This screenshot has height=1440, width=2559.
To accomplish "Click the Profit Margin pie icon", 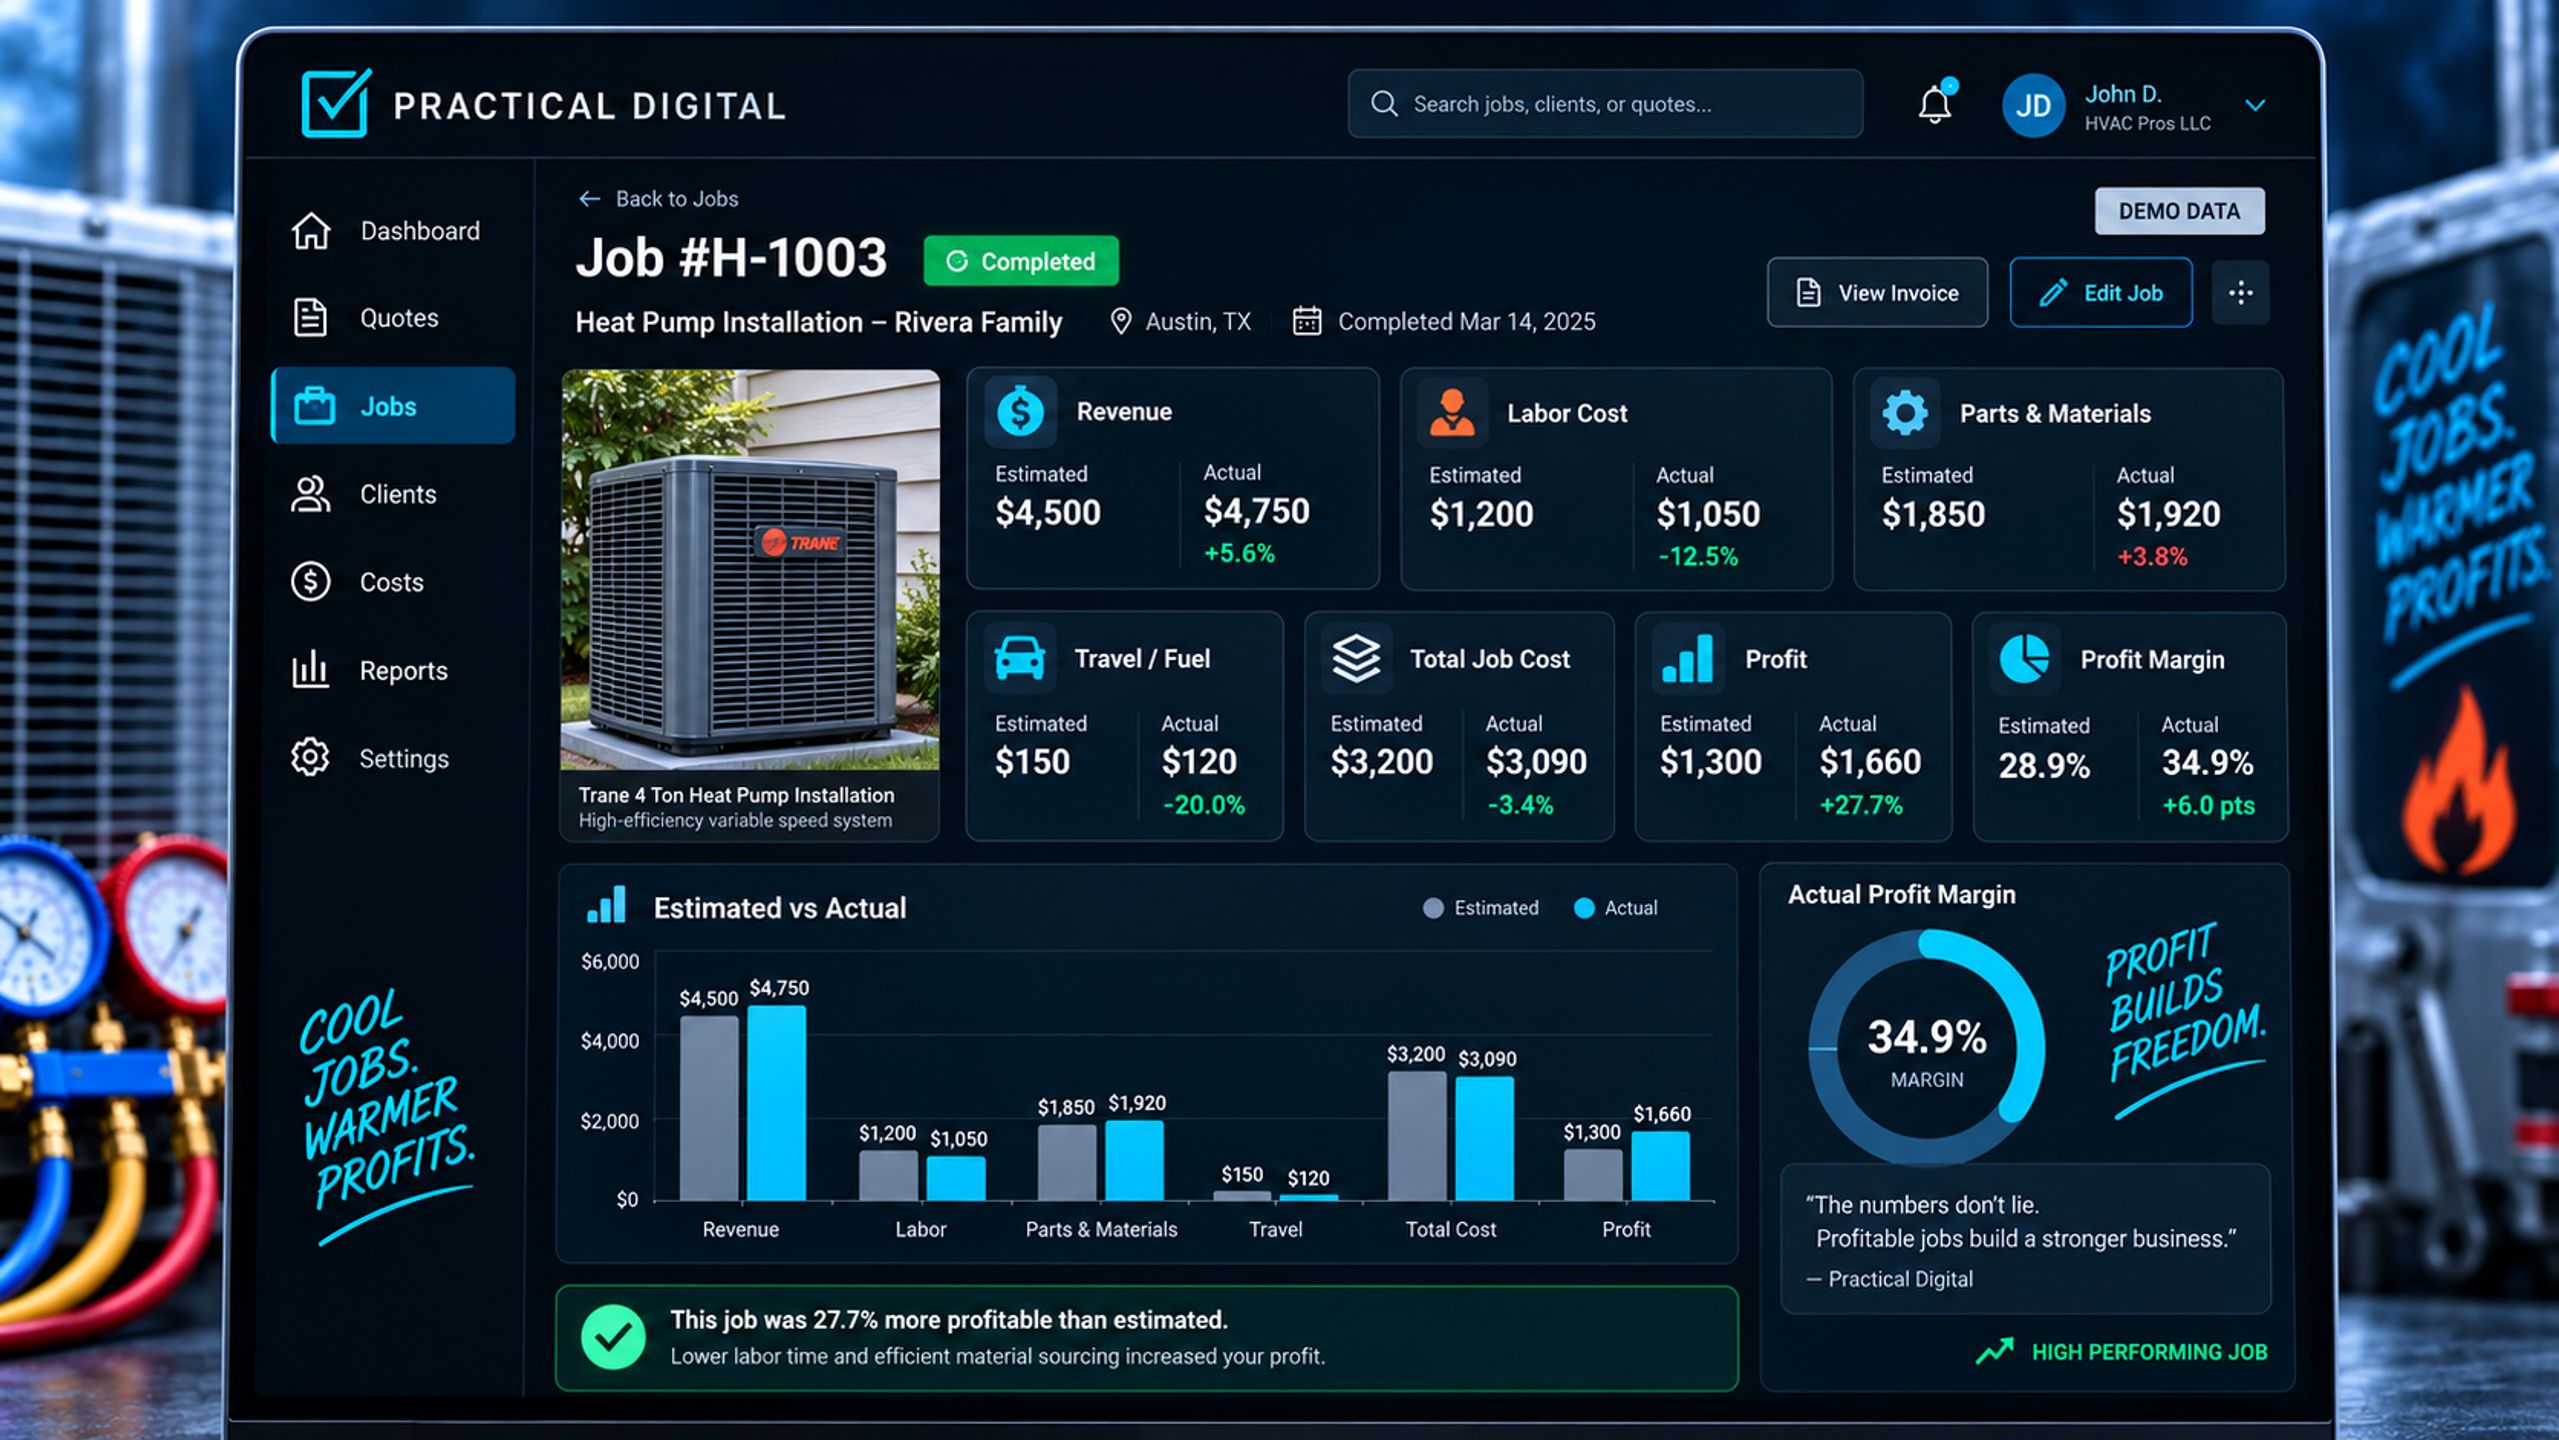I will click(x=2024, y=658).
